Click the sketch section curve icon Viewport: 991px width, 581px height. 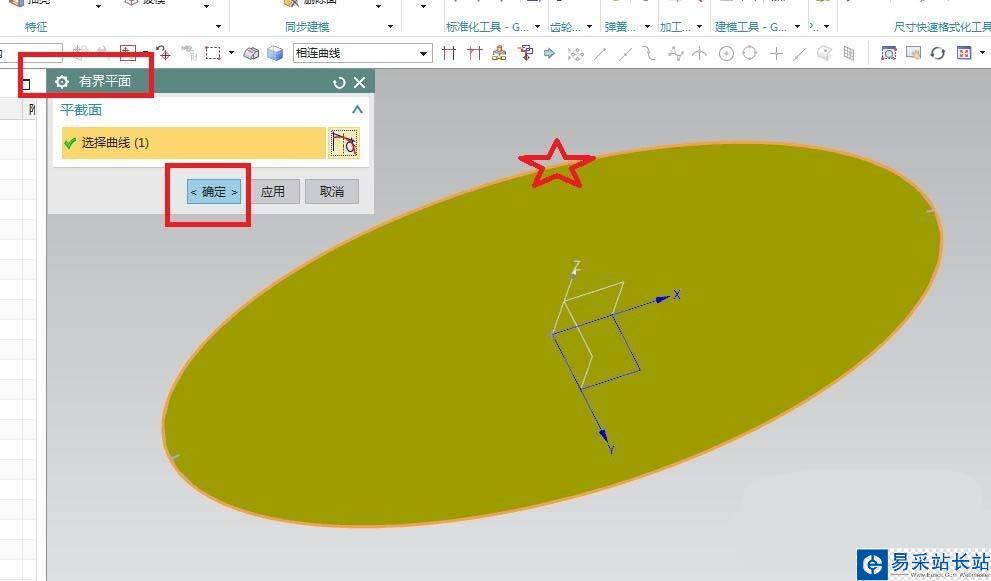tap(344, 143)
